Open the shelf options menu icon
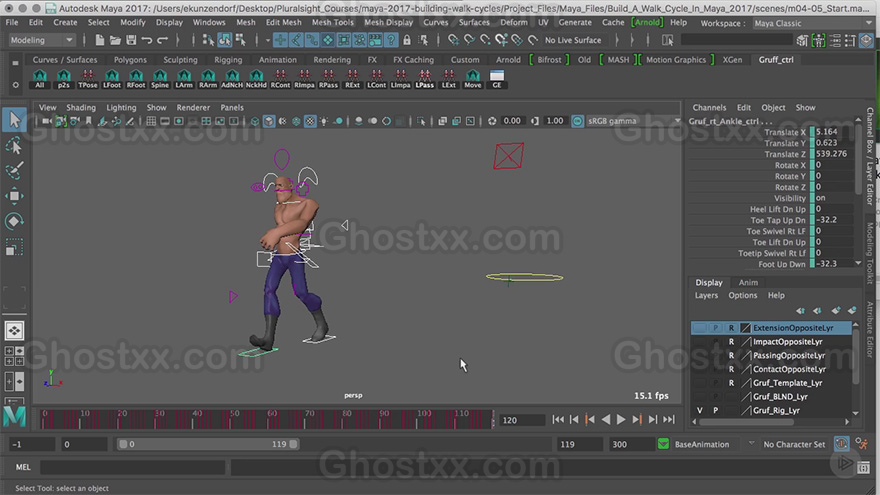Image resolution: width=880 pixels, height=495 pixels. point(15,85)
